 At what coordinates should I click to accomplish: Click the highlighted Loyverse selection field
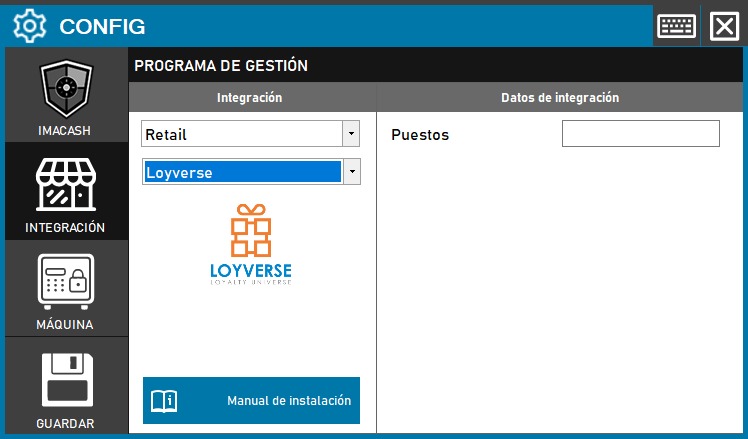click(x=241, y=172)
